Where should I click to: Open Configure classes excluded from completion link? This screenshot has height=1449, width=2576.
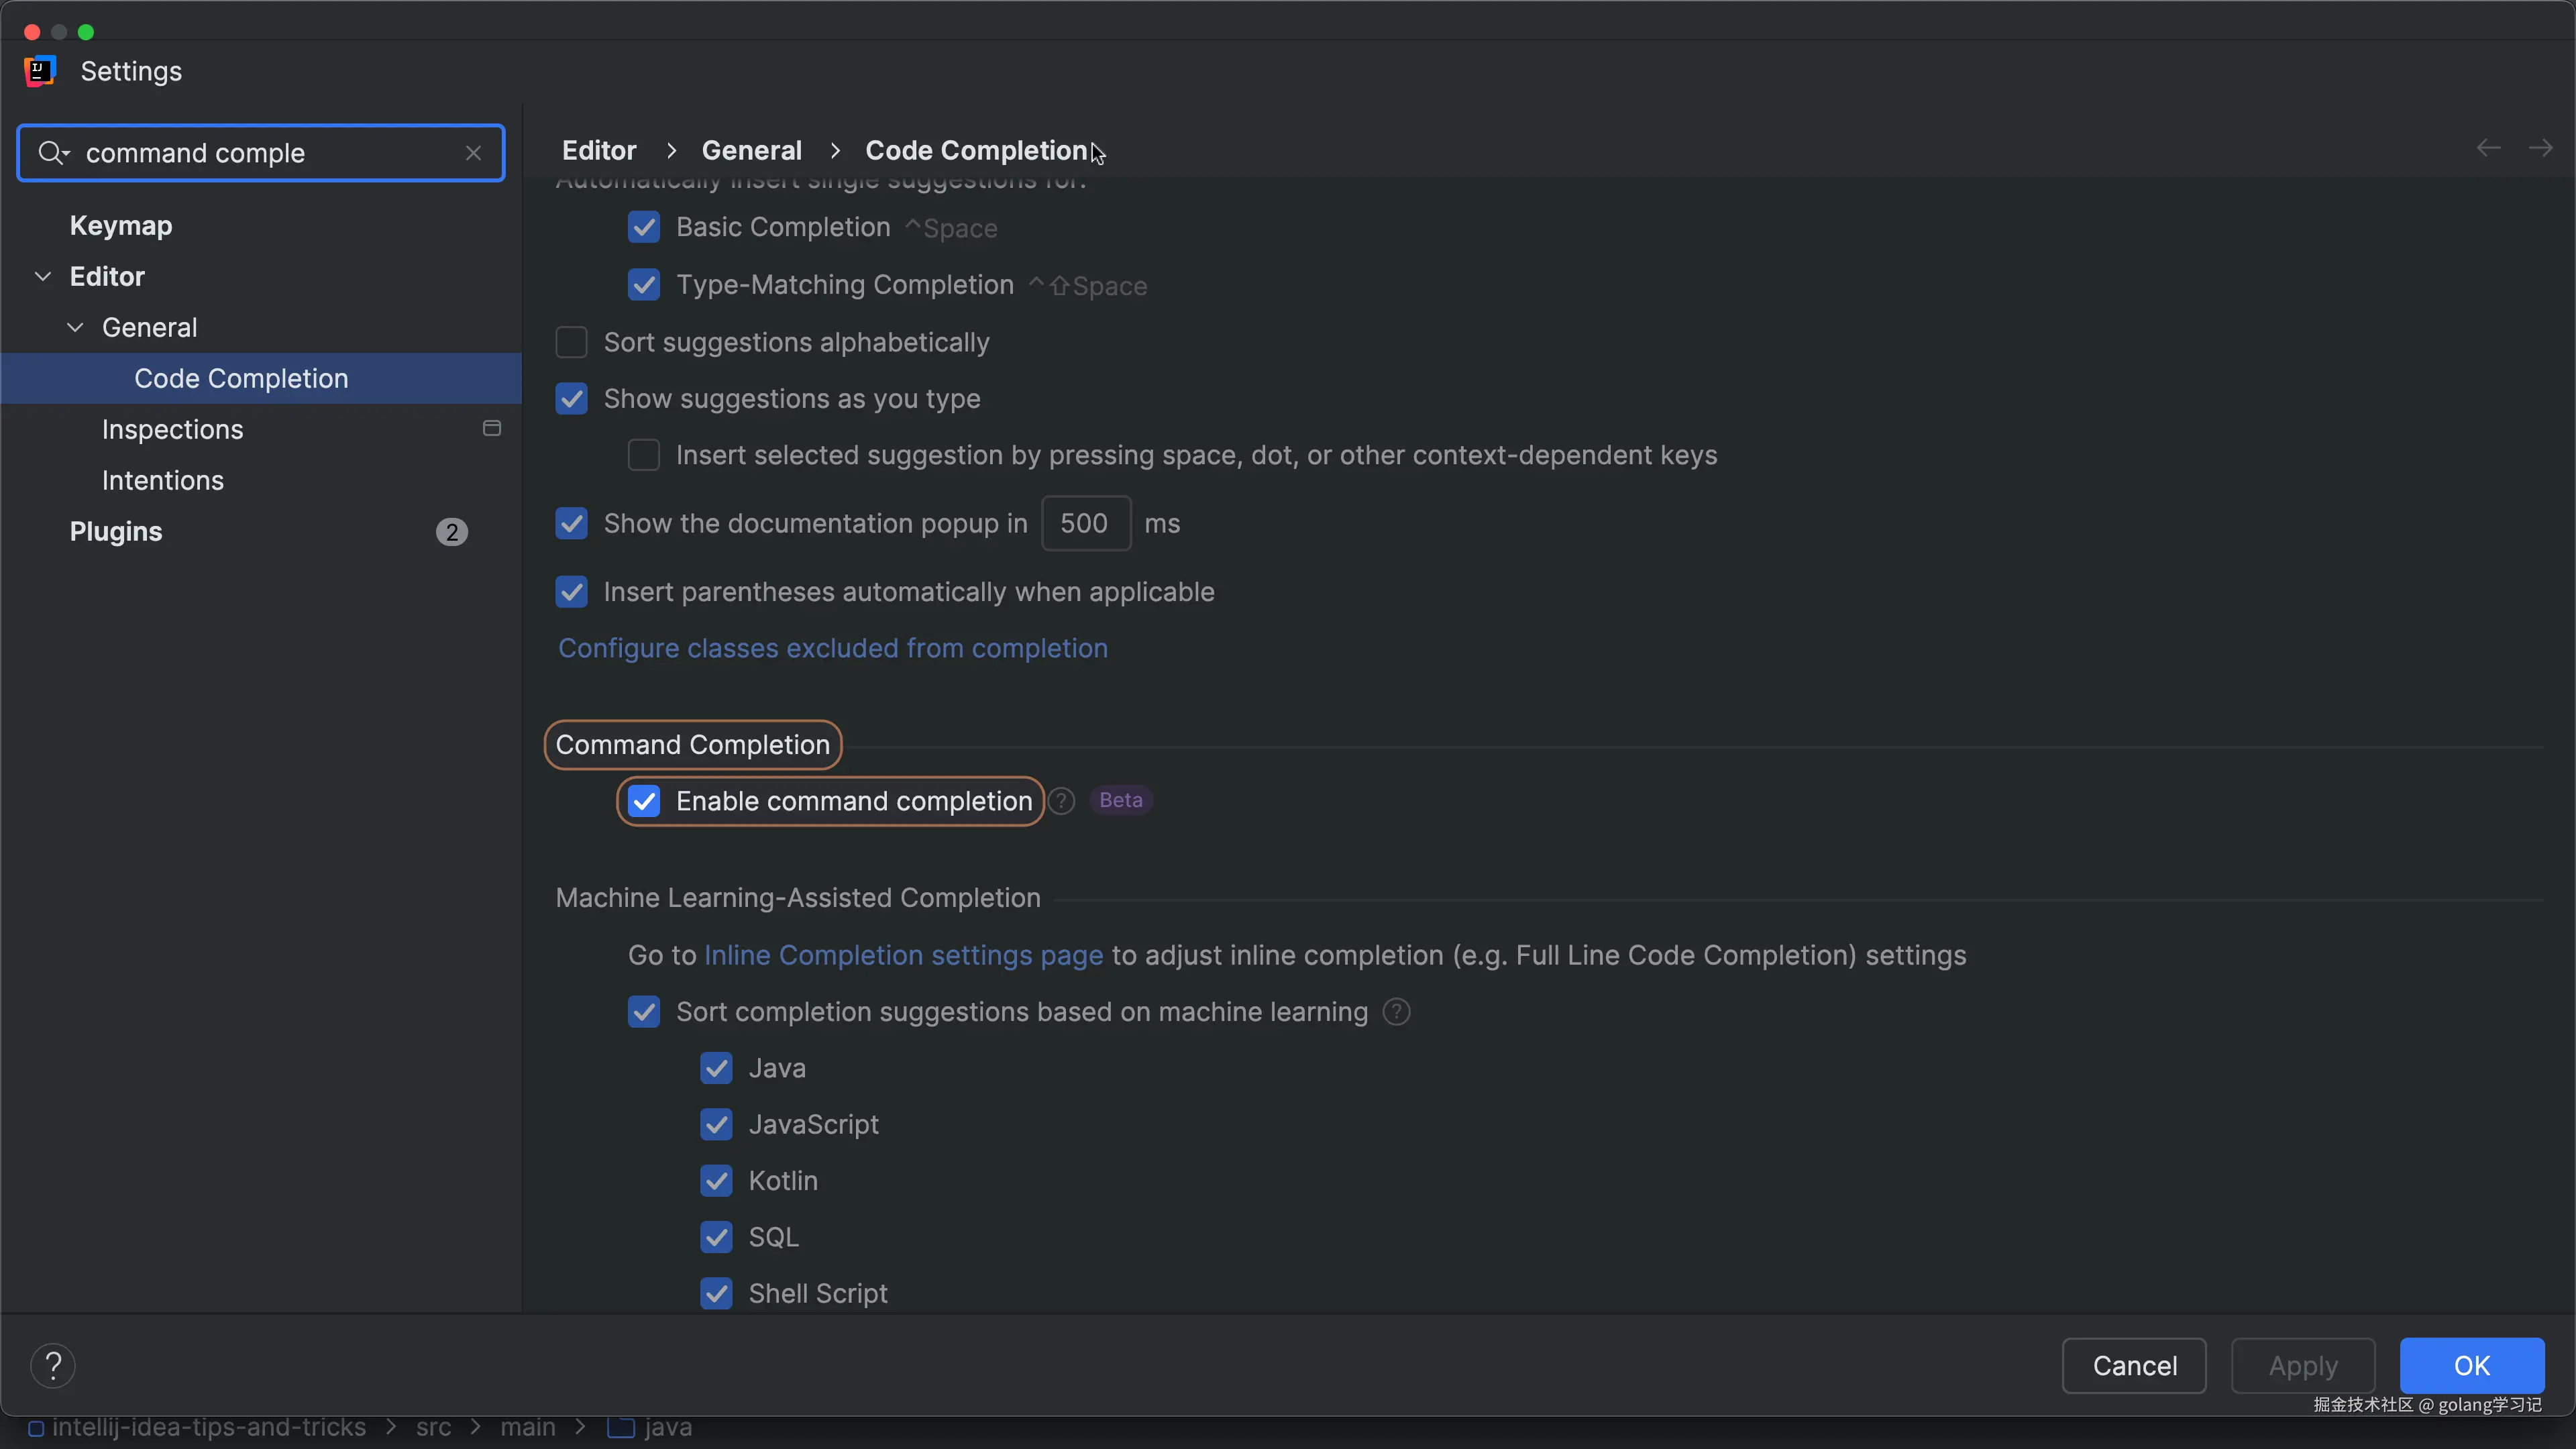pos(832,648)
